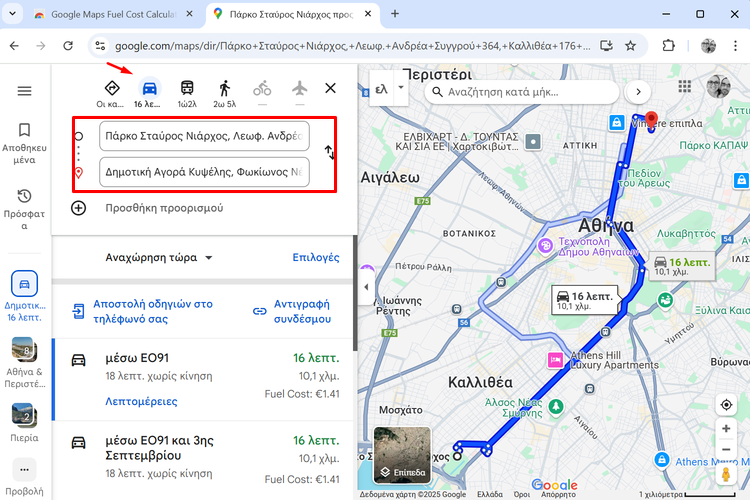Click Street View pegman
The image size is (750, 500).
tap(726, 475)
